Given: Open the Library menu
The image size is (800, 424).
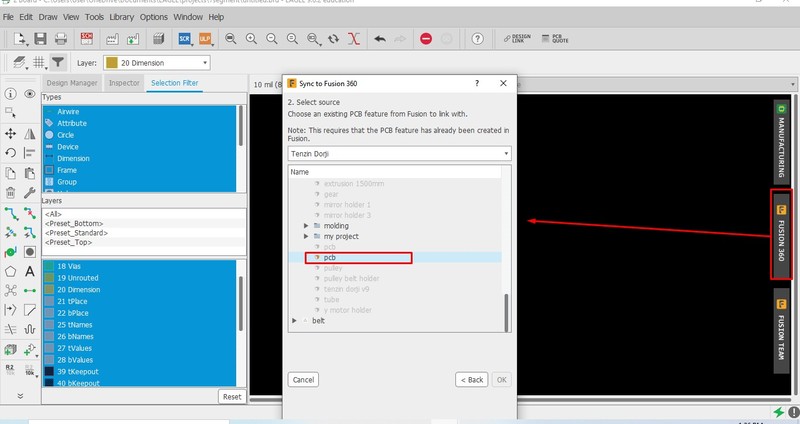Looking at the screenshot, I should [121, 17].
